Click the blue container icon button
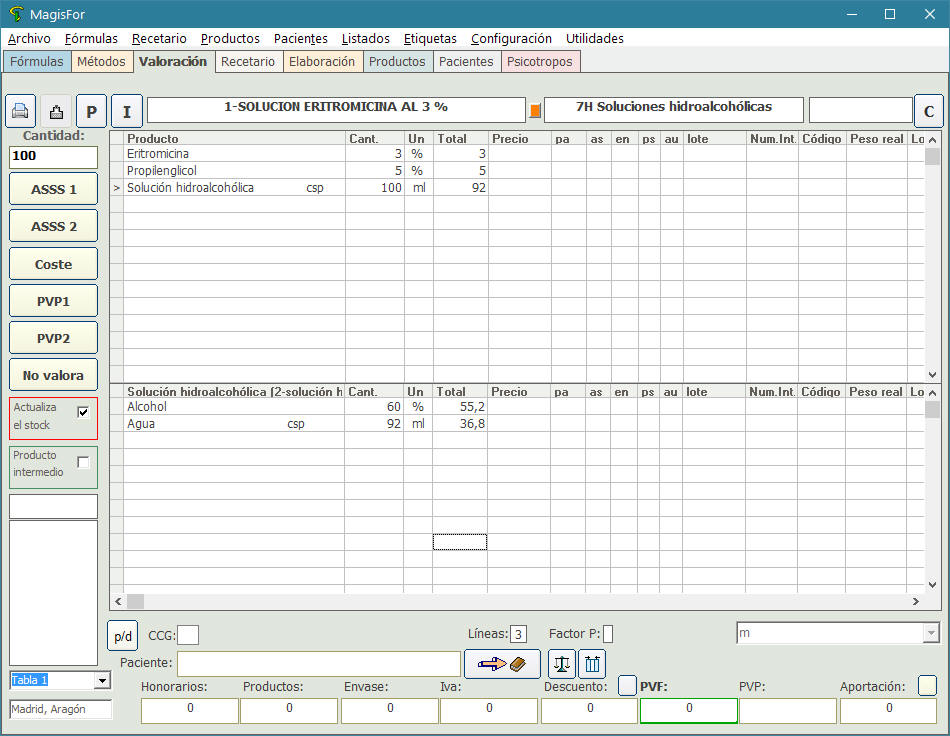This screenshot has width=950, height=736. click(593, 664)
